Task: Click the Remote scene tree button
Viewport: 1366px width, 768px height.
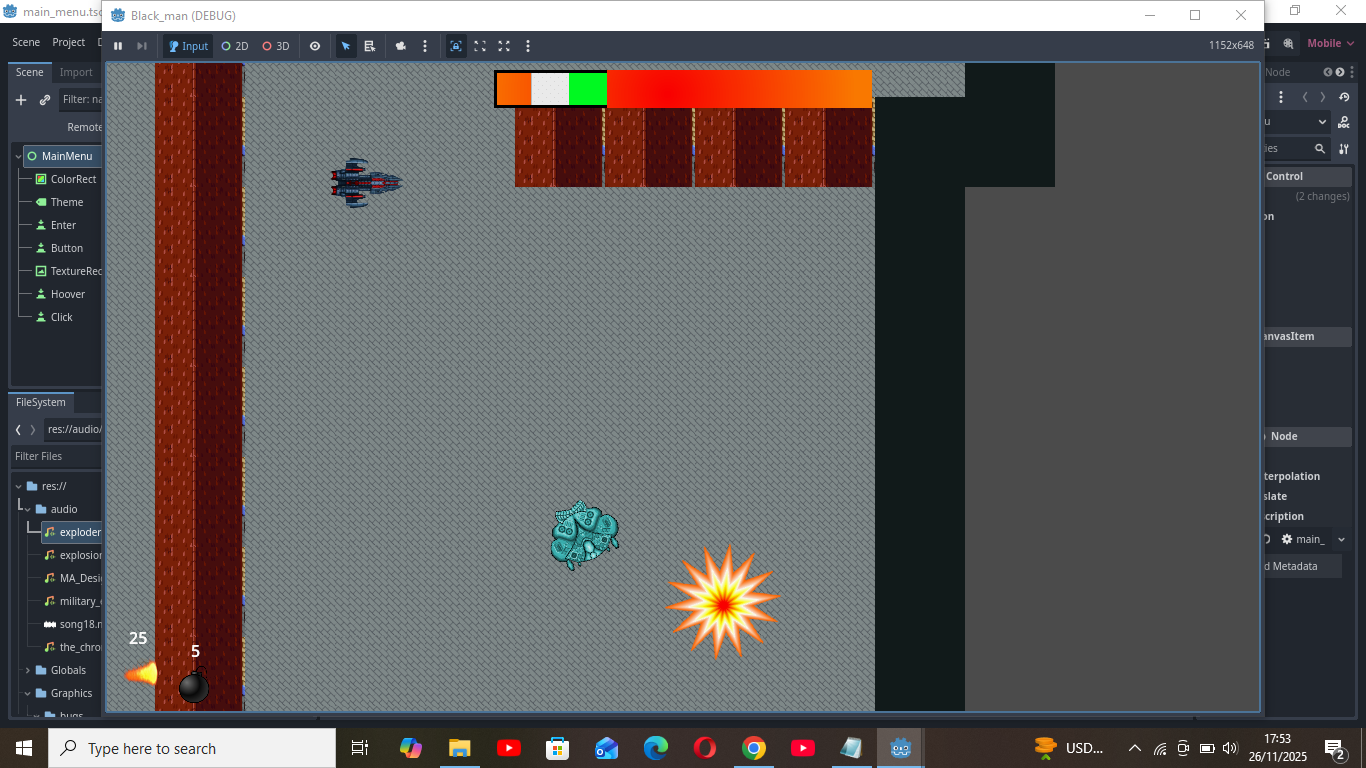Action: pos(84,127)
